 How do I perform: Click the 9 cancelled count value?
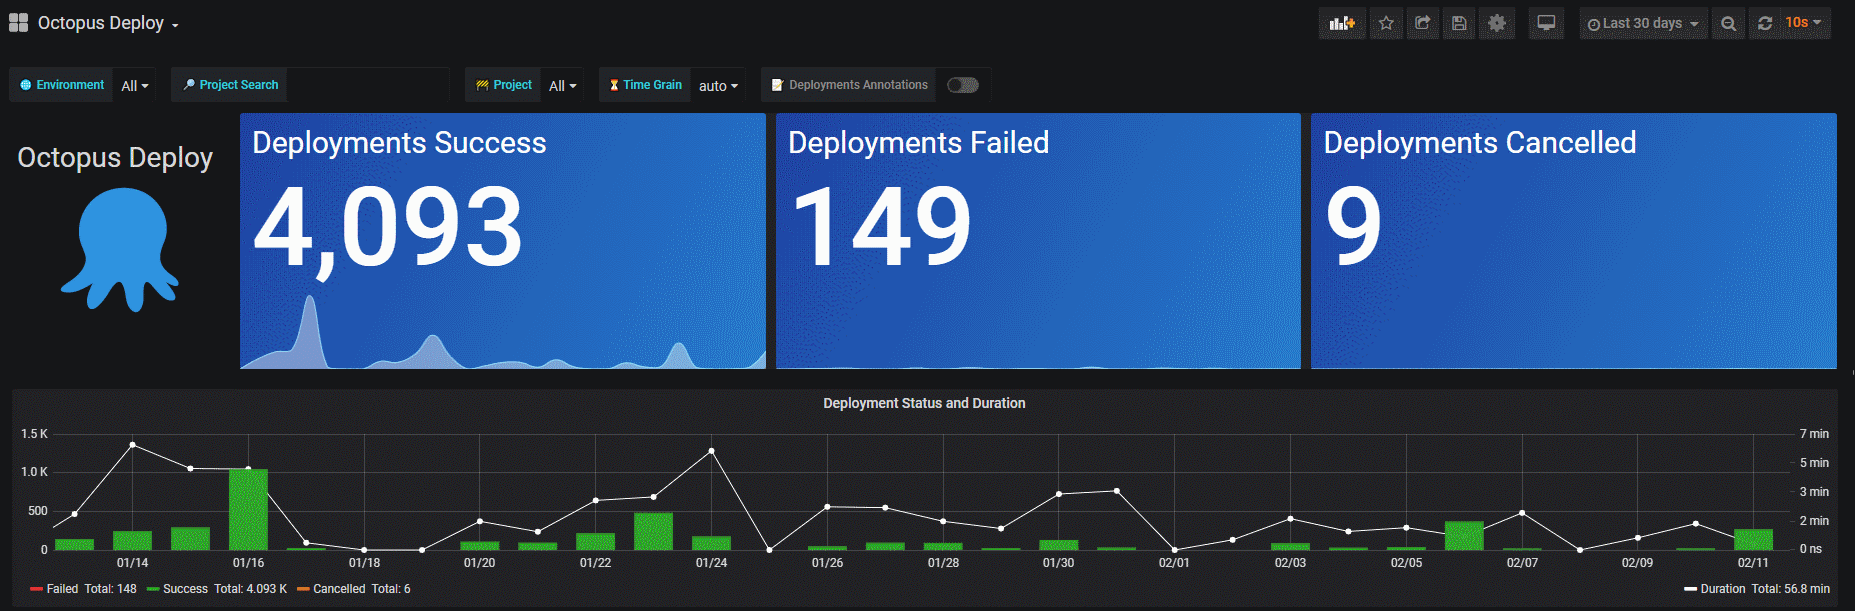tap(1354, 227)
